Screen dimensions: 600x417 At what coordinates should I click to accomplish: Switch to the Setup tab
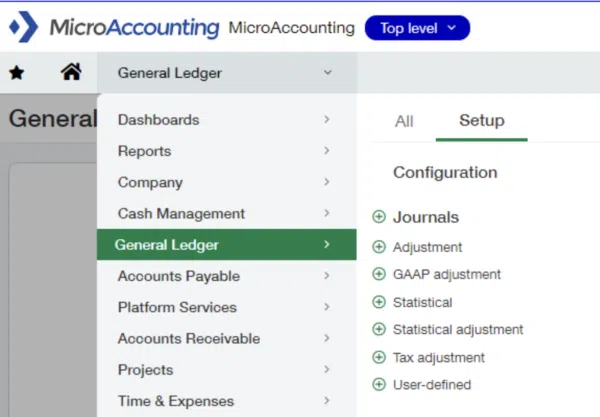pyautogui.click(x=482, y=121)
